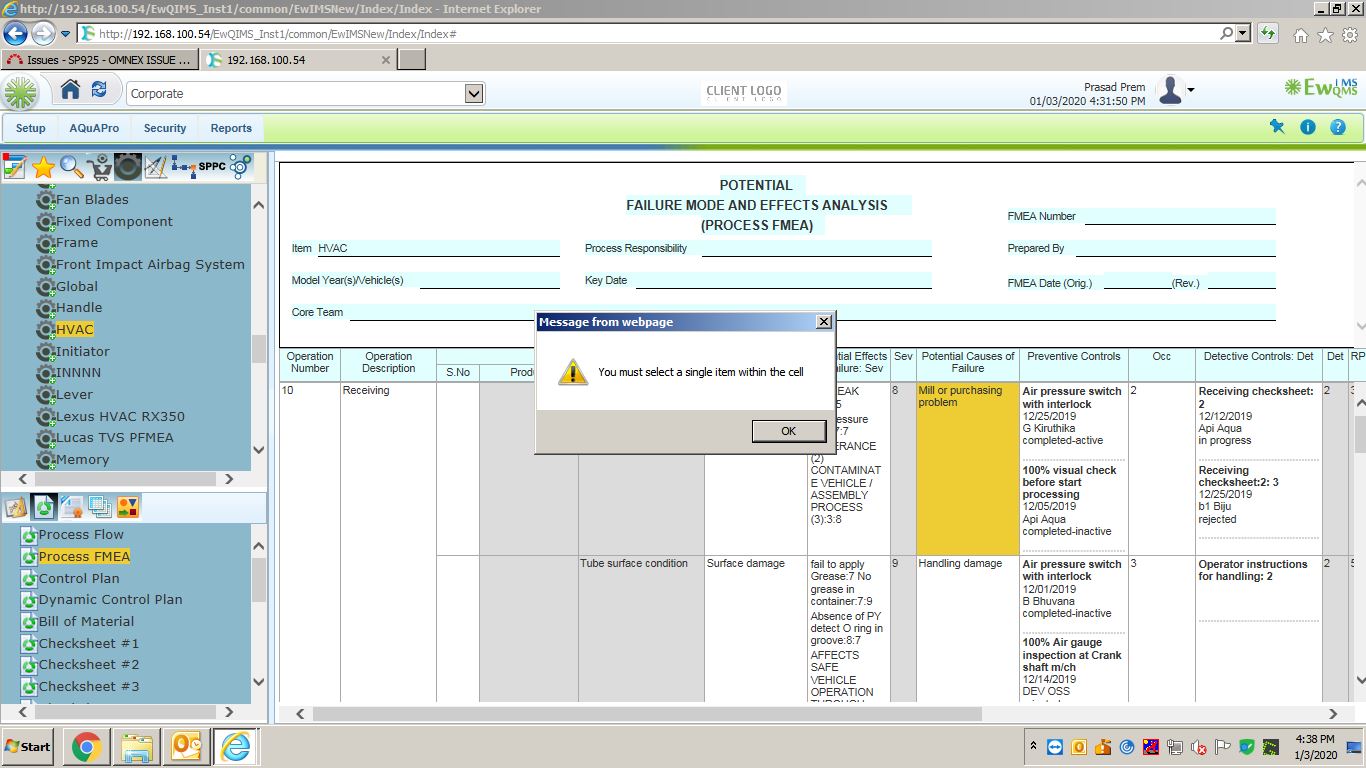Screen dimensions: 1366x768
Task: Select Initiator in the tree
Action: coord(83,351)
